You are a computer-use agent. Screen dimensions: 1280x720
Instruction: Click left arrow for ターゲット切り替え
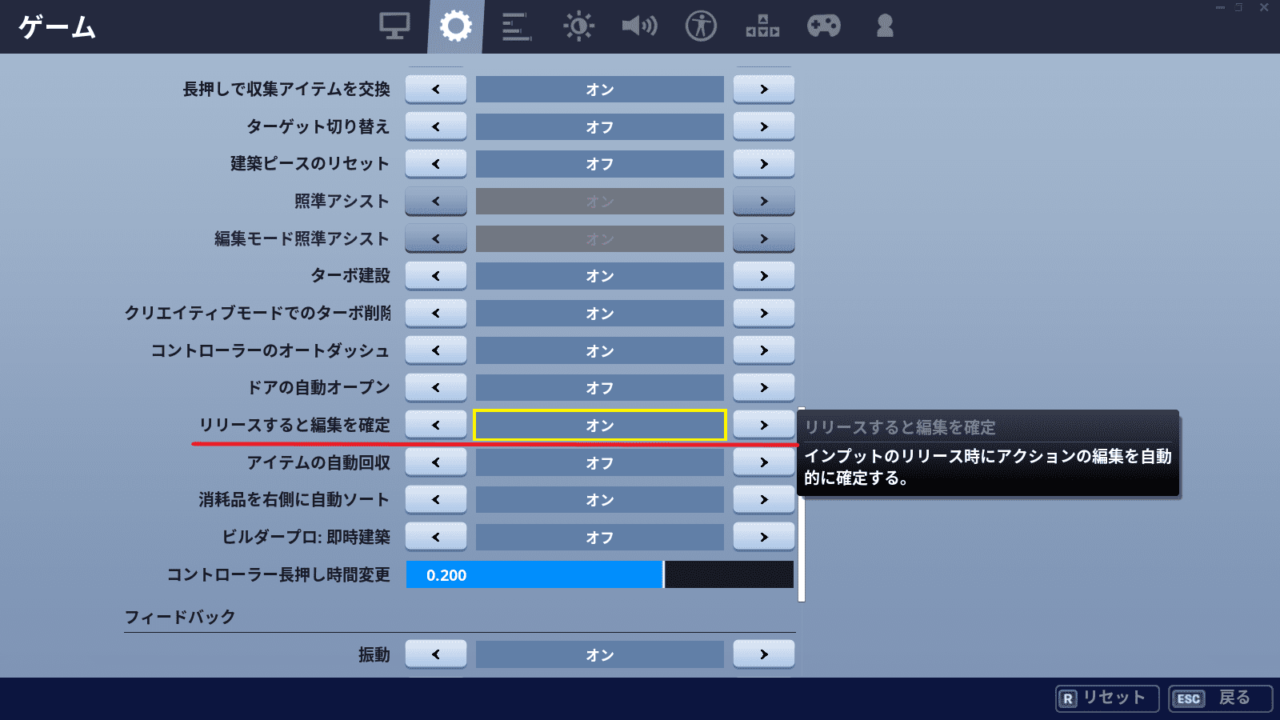coord(436,127)
